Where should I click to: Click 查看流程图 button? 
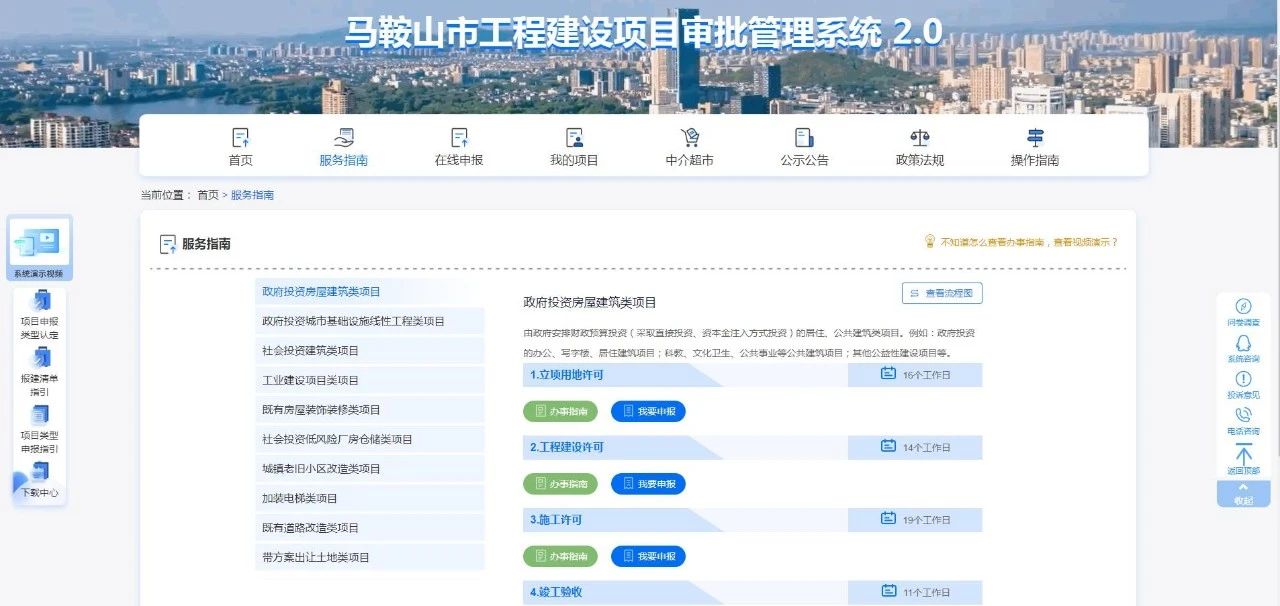point(942,293)
